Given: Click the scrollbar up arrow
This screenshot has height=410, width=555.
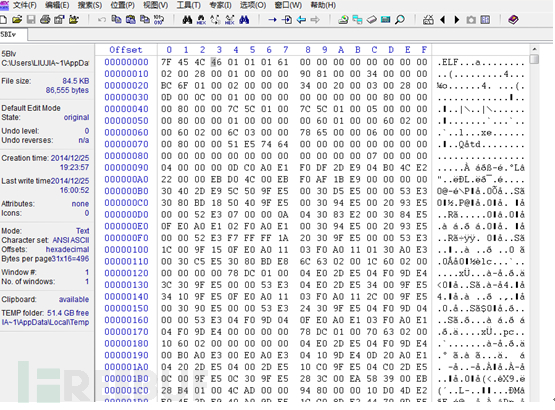Looking at the screenshot, I should coord(534,49).
